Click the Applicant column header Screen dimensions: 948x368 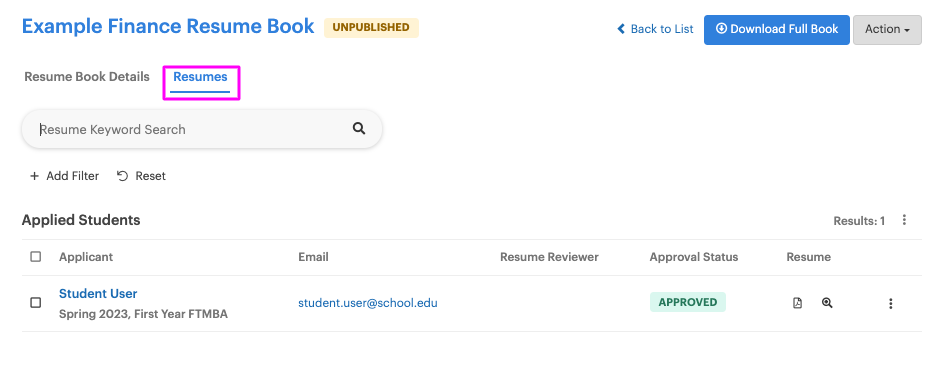pyautogui.click(x=86, y=257)
